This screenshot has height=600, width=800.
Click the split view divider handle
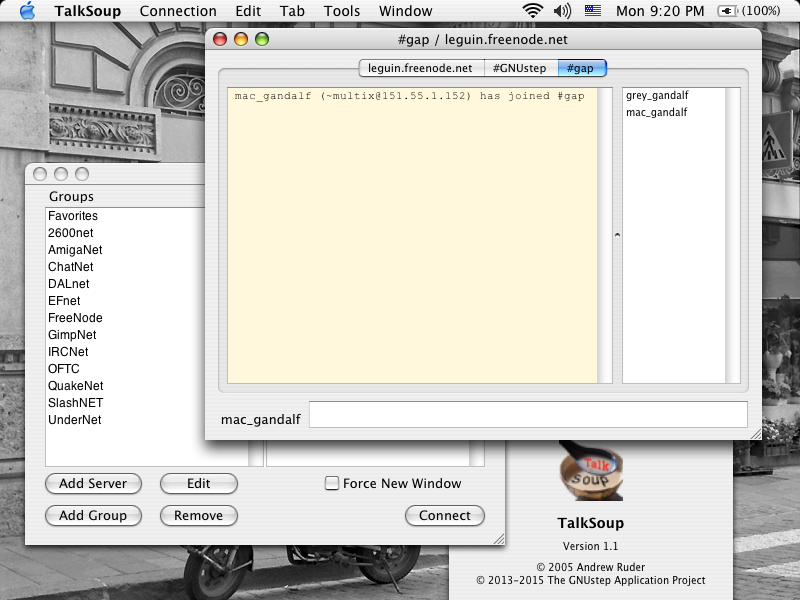[617, 235]
